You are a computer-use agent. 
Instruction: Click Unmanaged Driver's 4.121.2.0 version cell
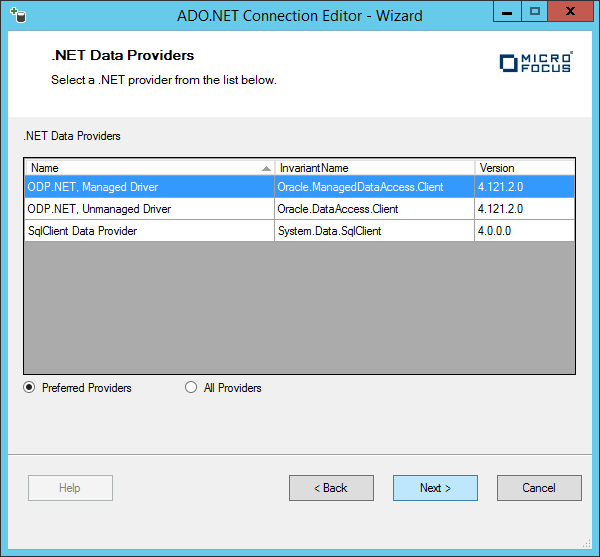(525, 209)
